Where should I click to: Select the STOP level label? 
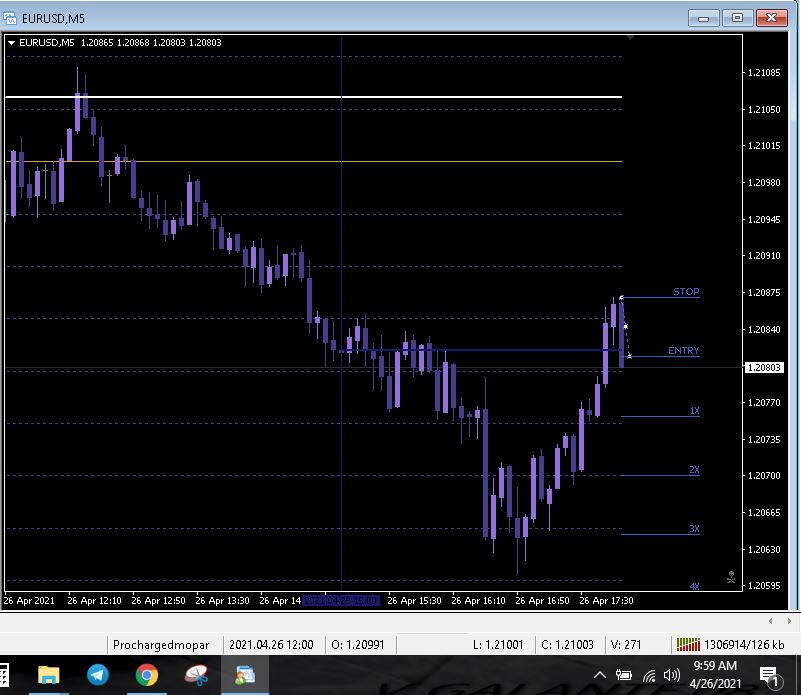686,292
